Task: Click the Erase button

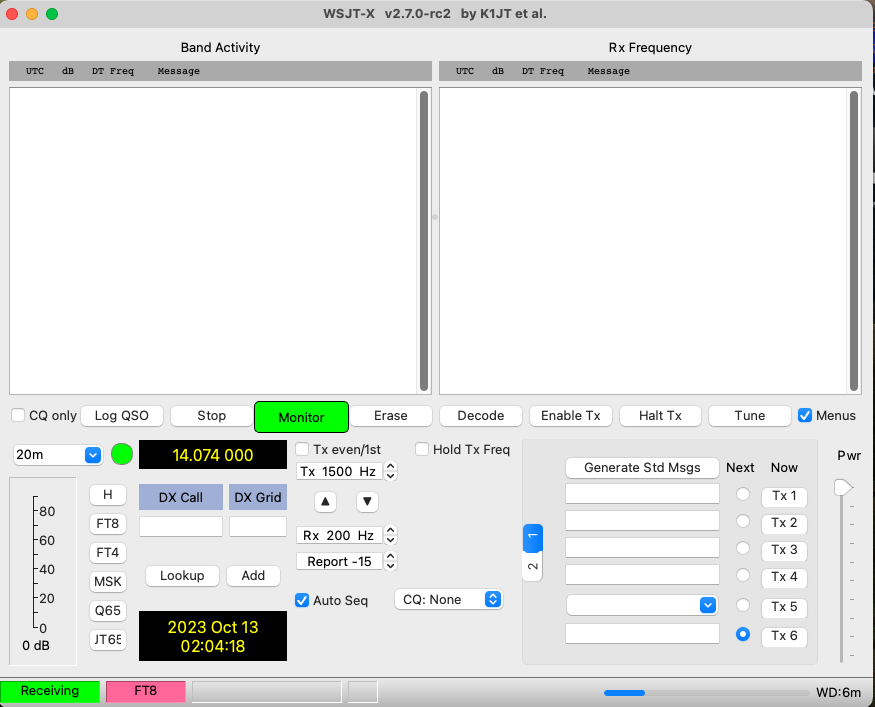Action: click(x=391, y=416)
